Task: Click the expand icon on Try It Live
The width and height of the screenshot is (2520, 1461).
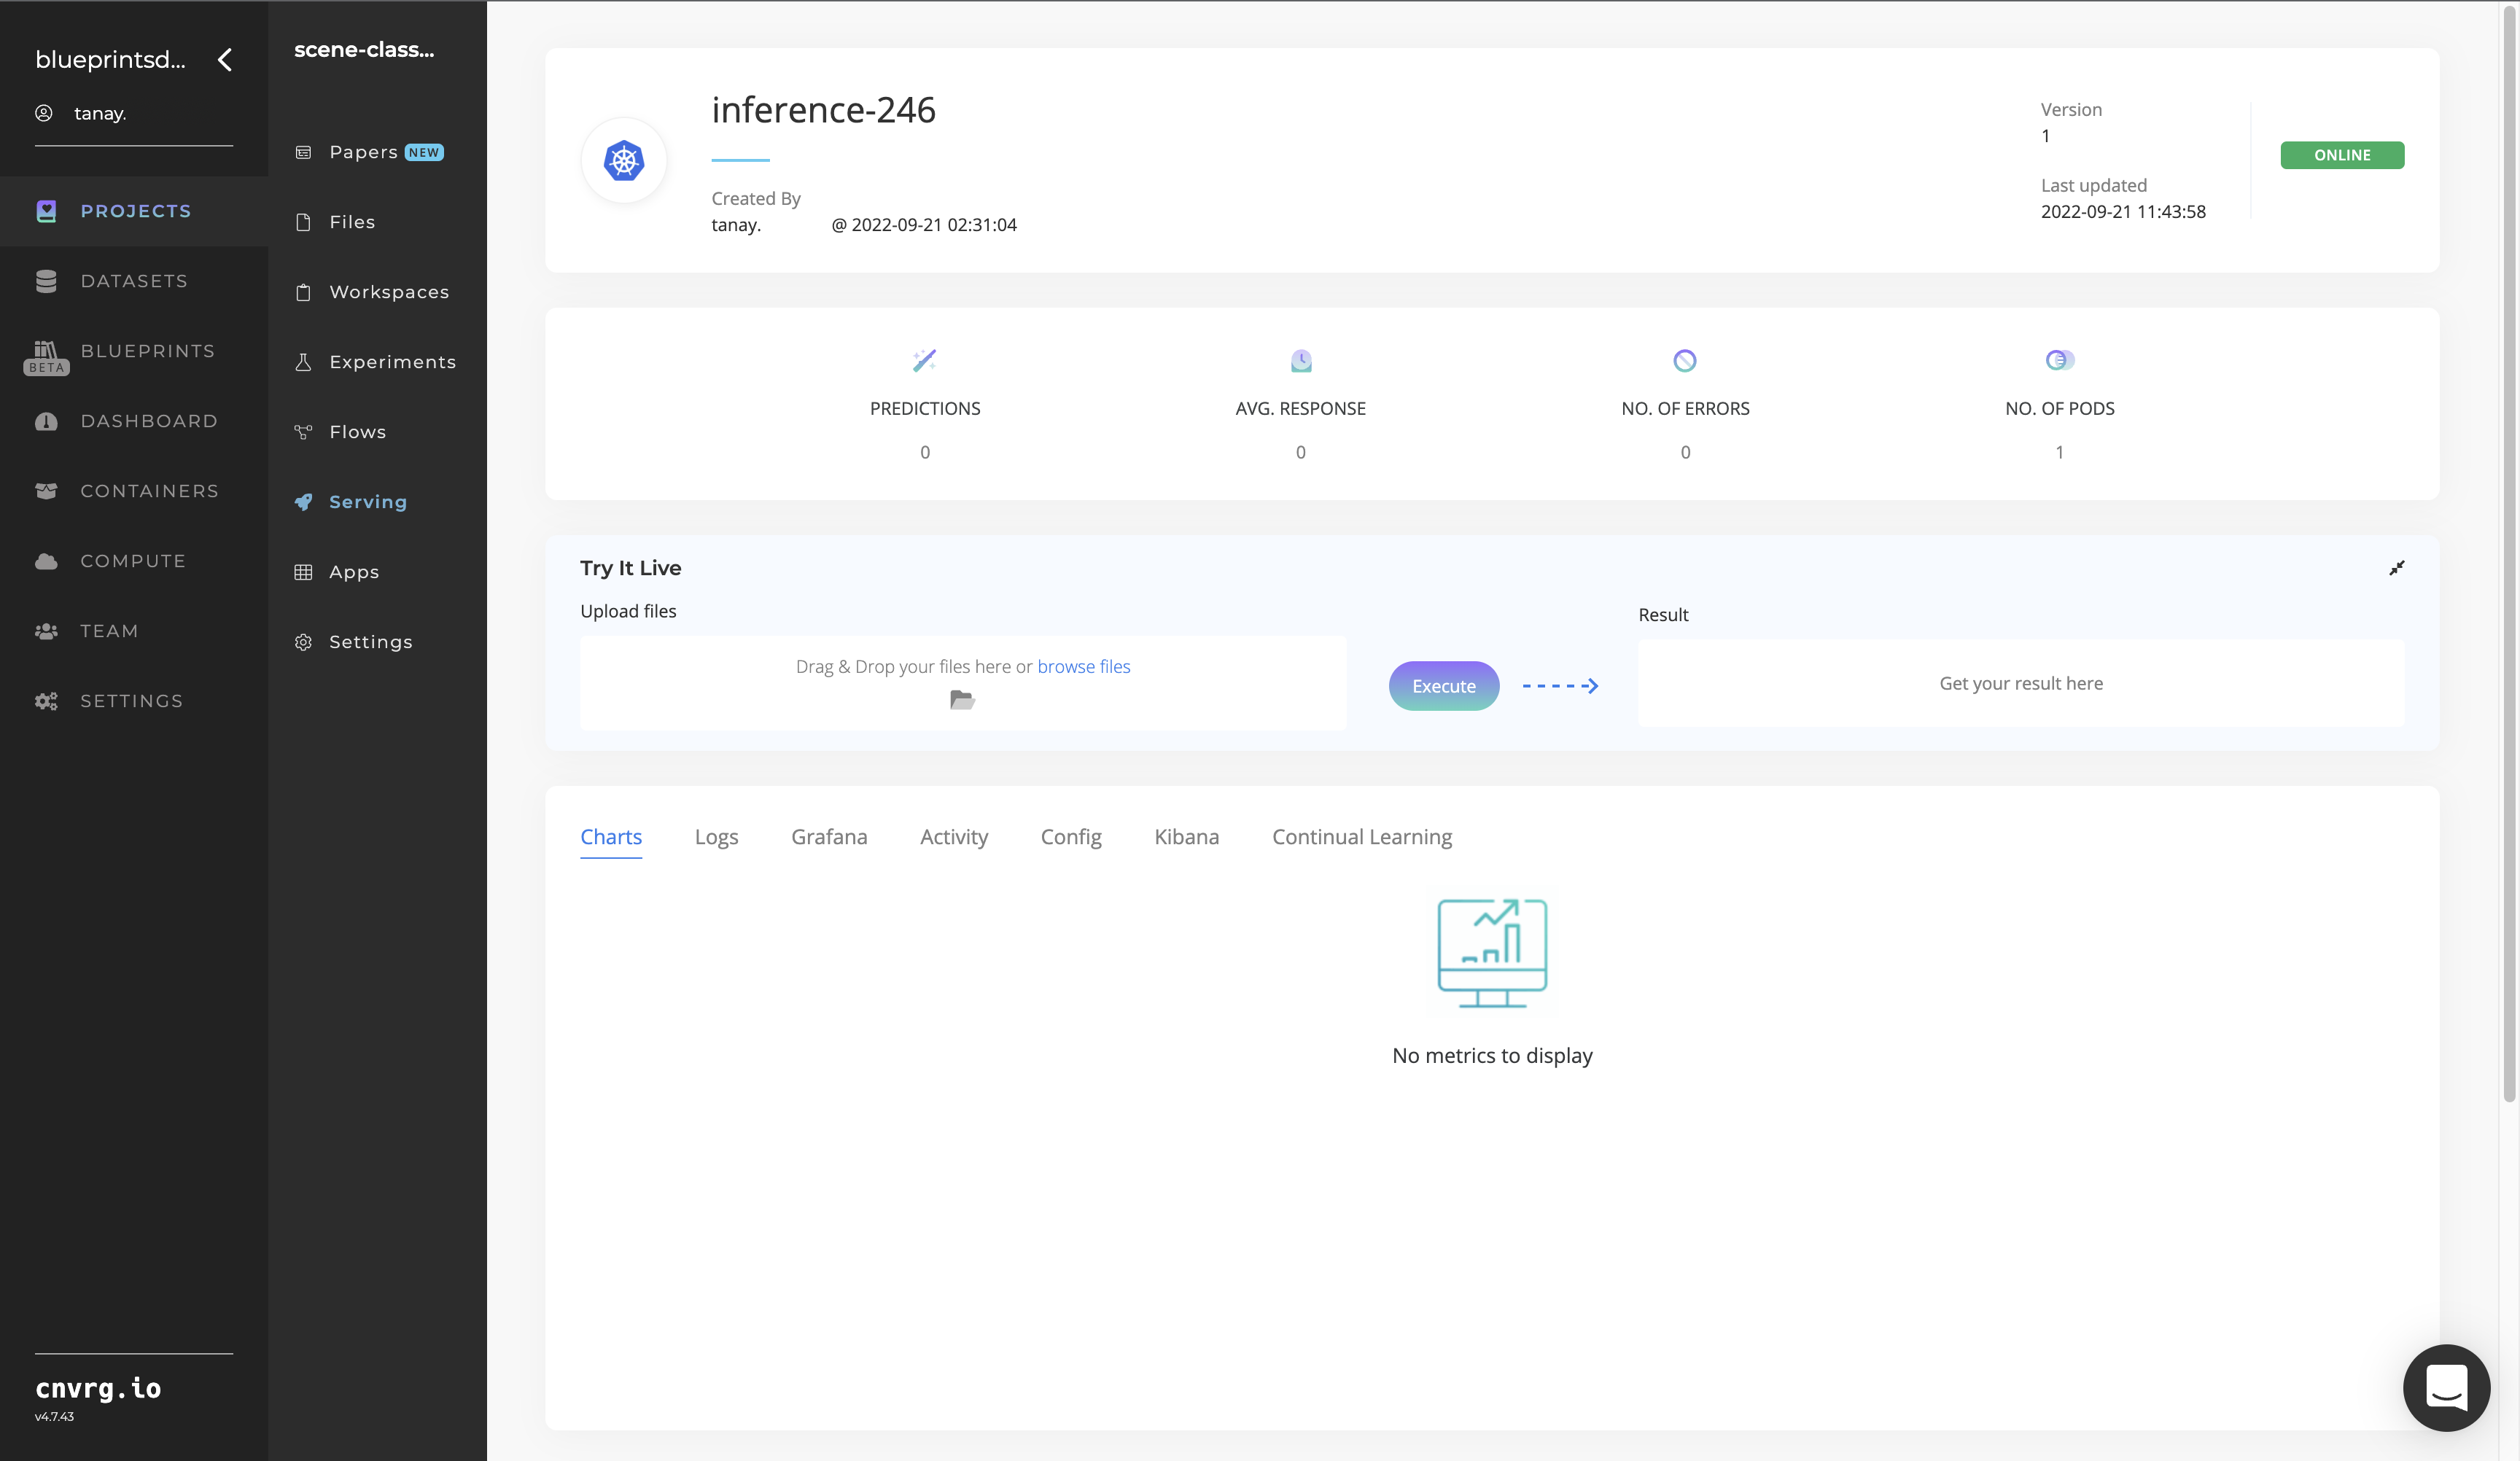Action: (2397, 569)
